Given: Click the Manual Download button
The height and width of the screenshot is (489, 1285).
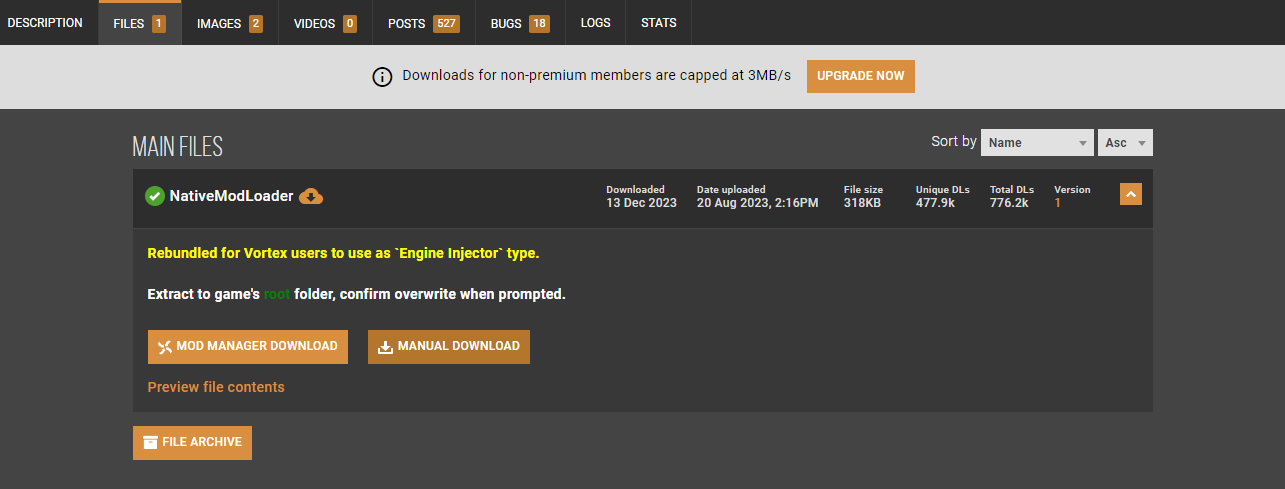Looking at the screenshot, I should click(448, 346).
